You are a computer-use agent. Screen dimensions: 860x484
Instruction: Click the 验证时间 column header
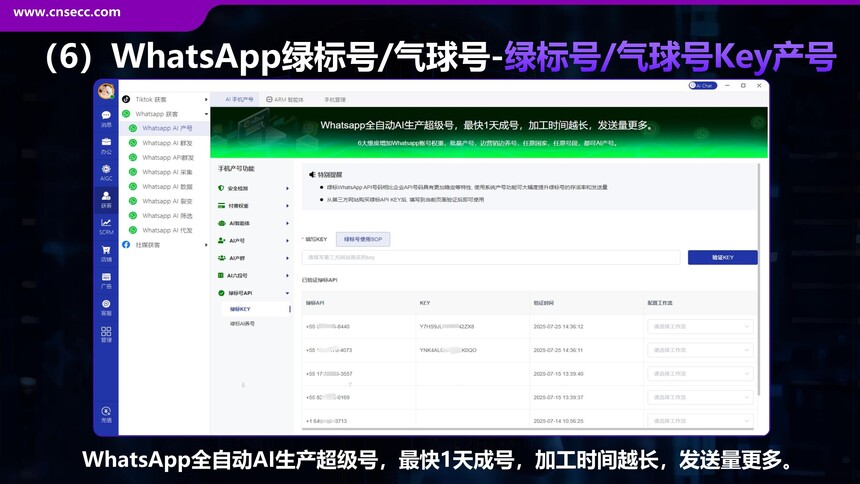[544, 303]
